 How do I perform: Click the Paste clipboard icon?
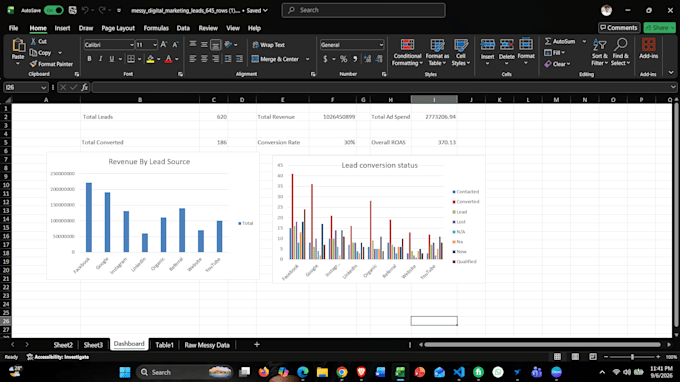pyautogui.click(x=18, y=45)
